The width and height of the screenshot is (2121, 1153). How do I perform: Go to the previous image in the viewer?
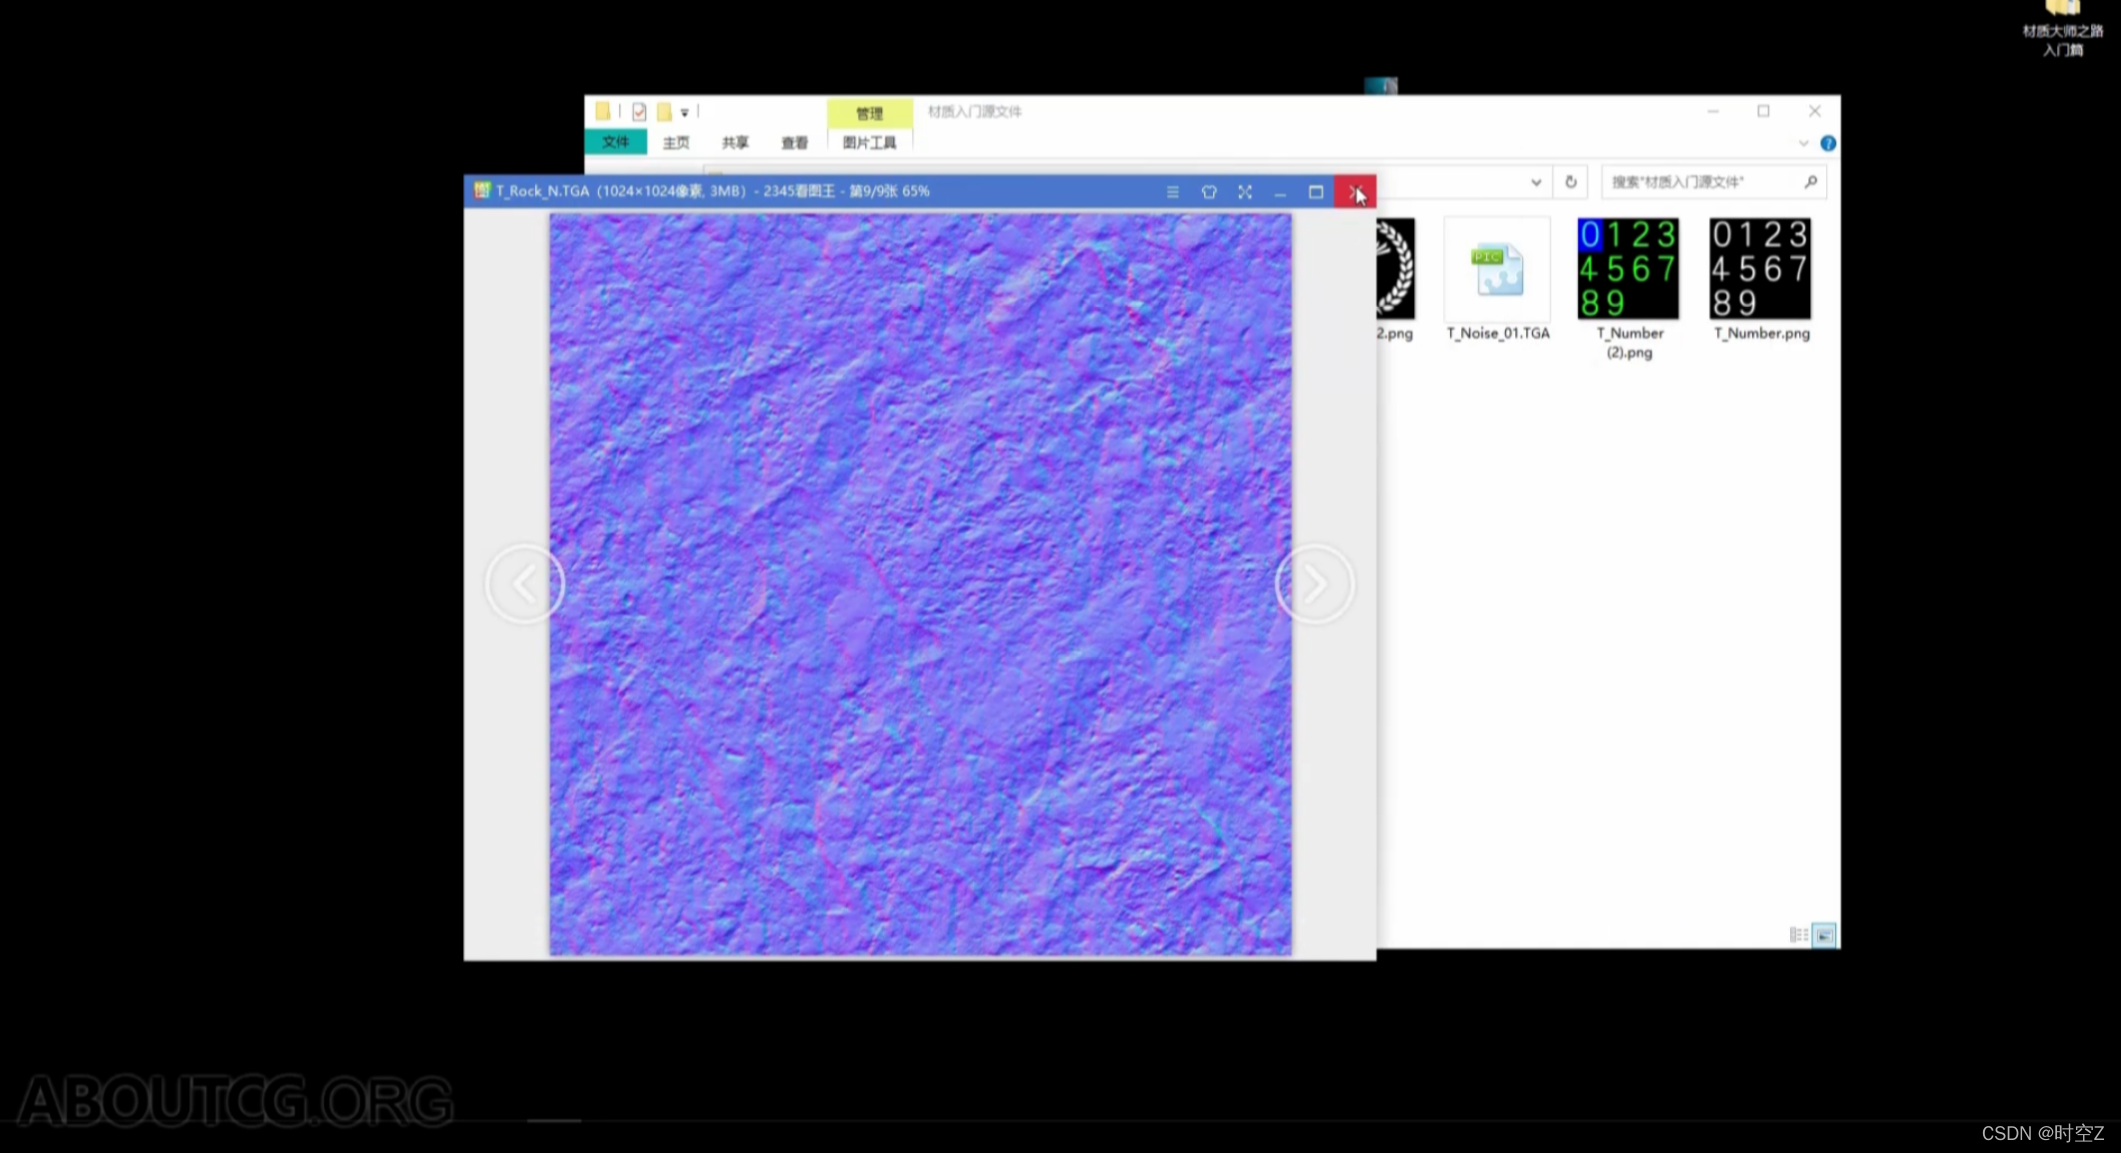tap(525, 584)
